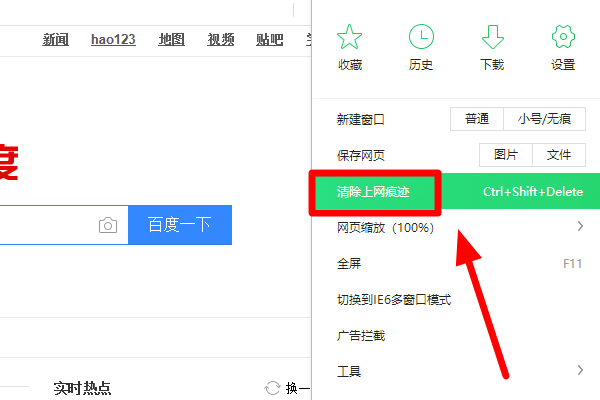Open browsing history via 历史 clock icon
600x400 pixels.
tap(421, 37)
